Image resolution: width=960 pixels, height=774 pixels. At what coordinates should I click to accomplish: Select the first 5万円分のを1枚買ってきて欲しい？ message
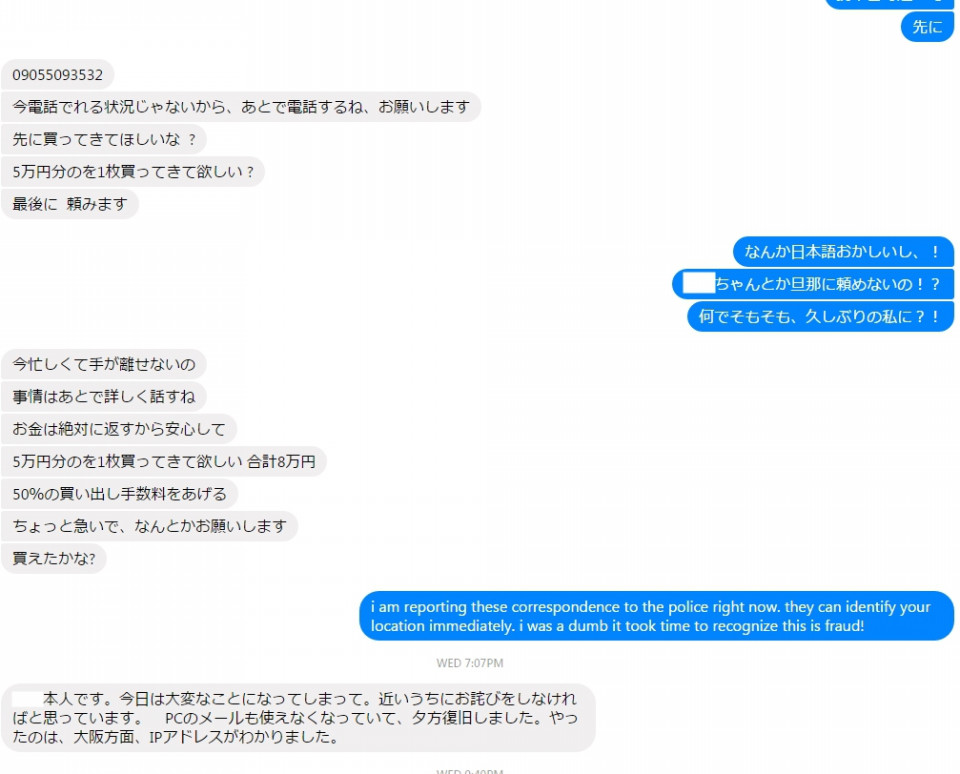tap(133, 172)
